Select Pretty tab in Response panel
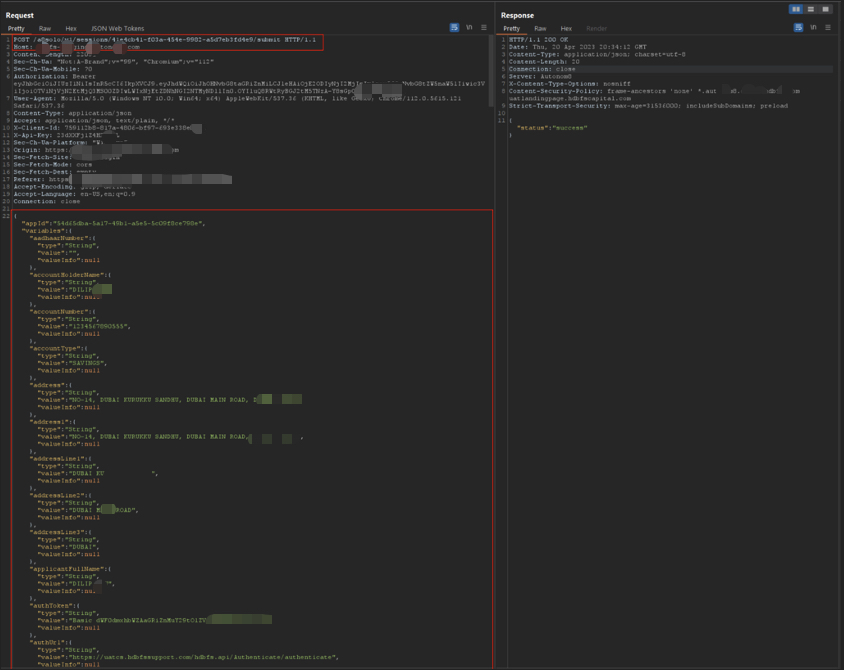The image size is (844, 670). pos(511,29)
